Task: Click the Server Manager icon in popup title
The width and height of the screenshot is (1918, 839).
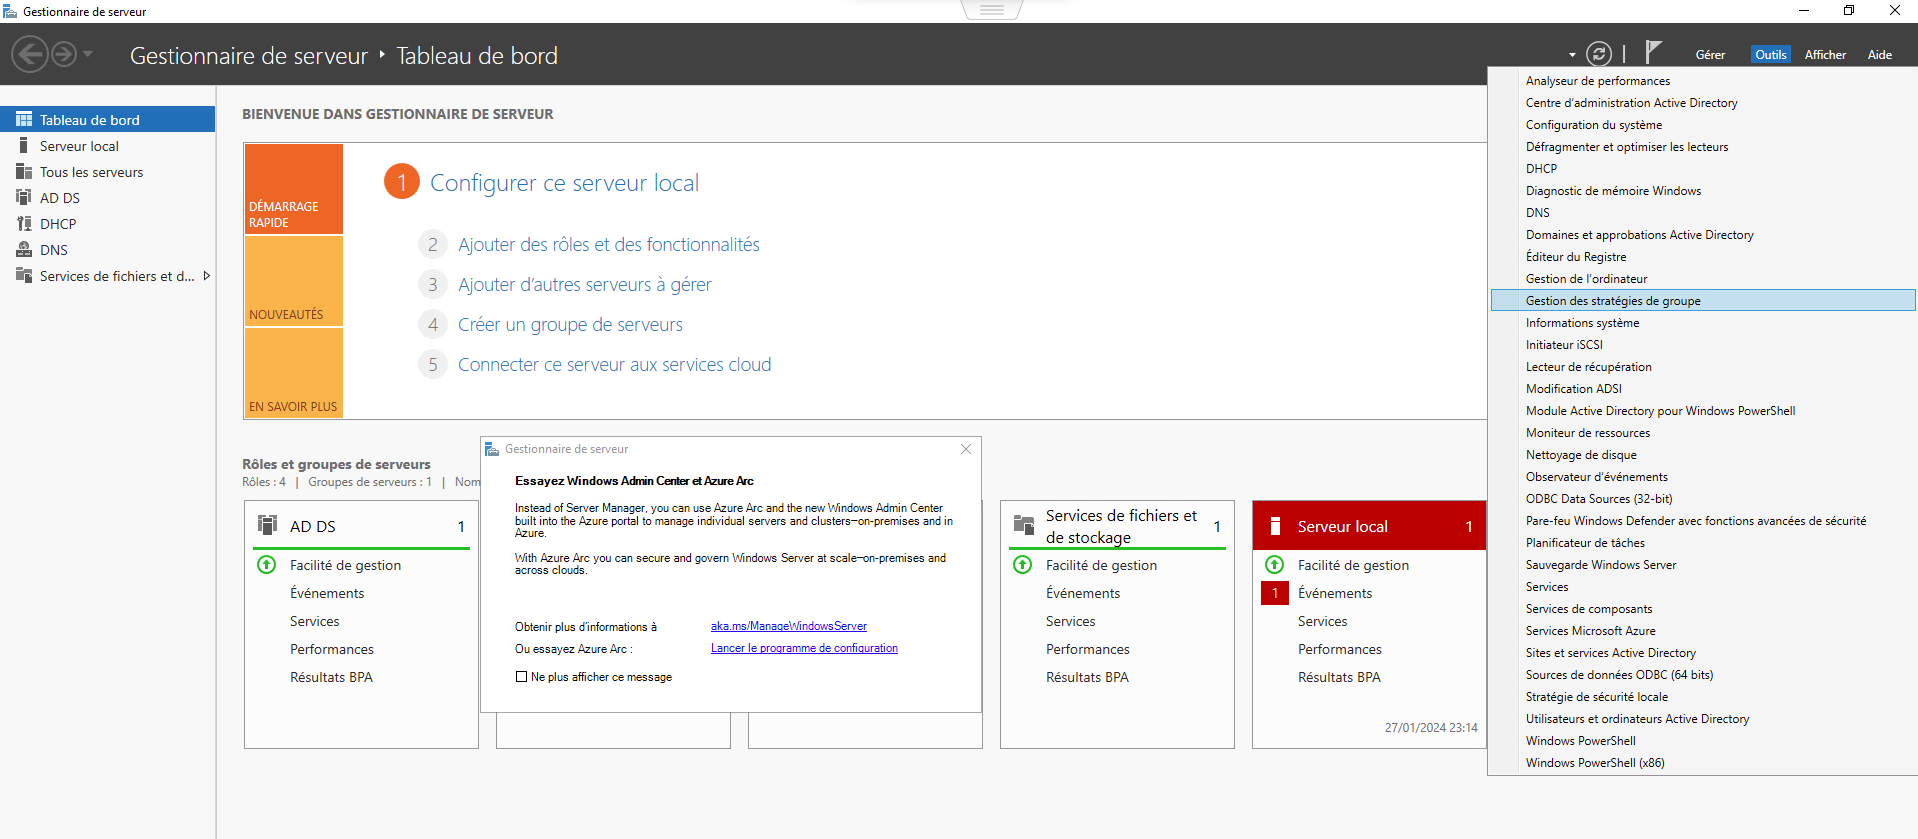Action: [492, 449]
